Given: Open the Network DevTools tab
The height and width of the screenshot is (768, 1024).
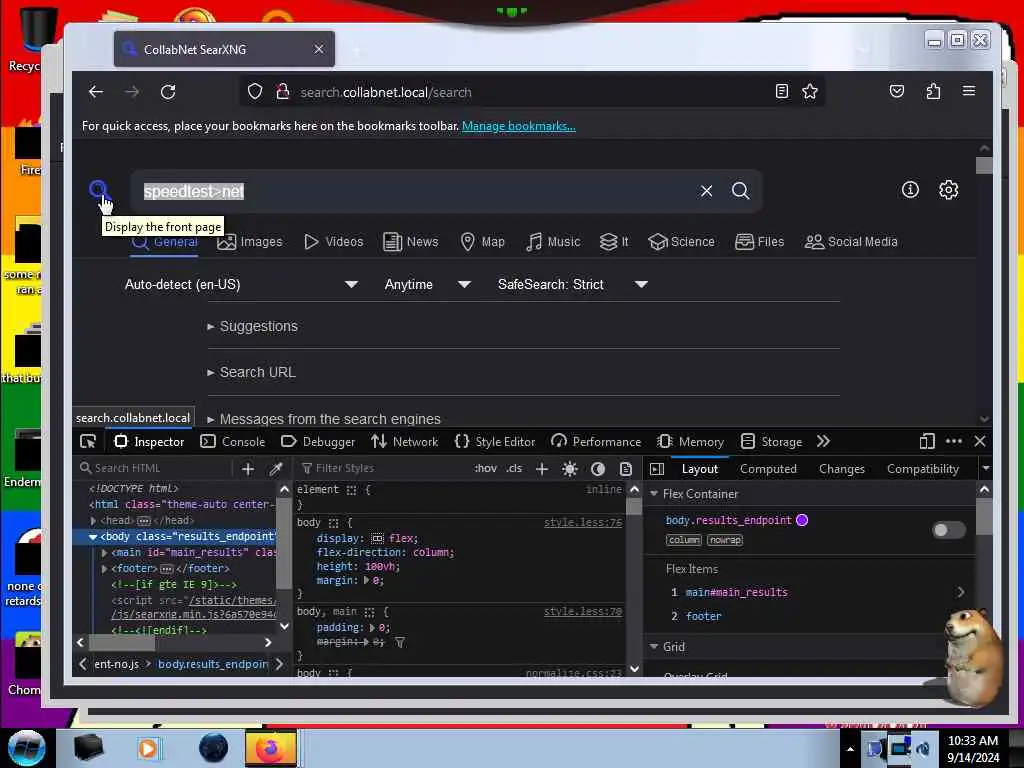Looking at the screenshot, I should [x=405, y=442].
